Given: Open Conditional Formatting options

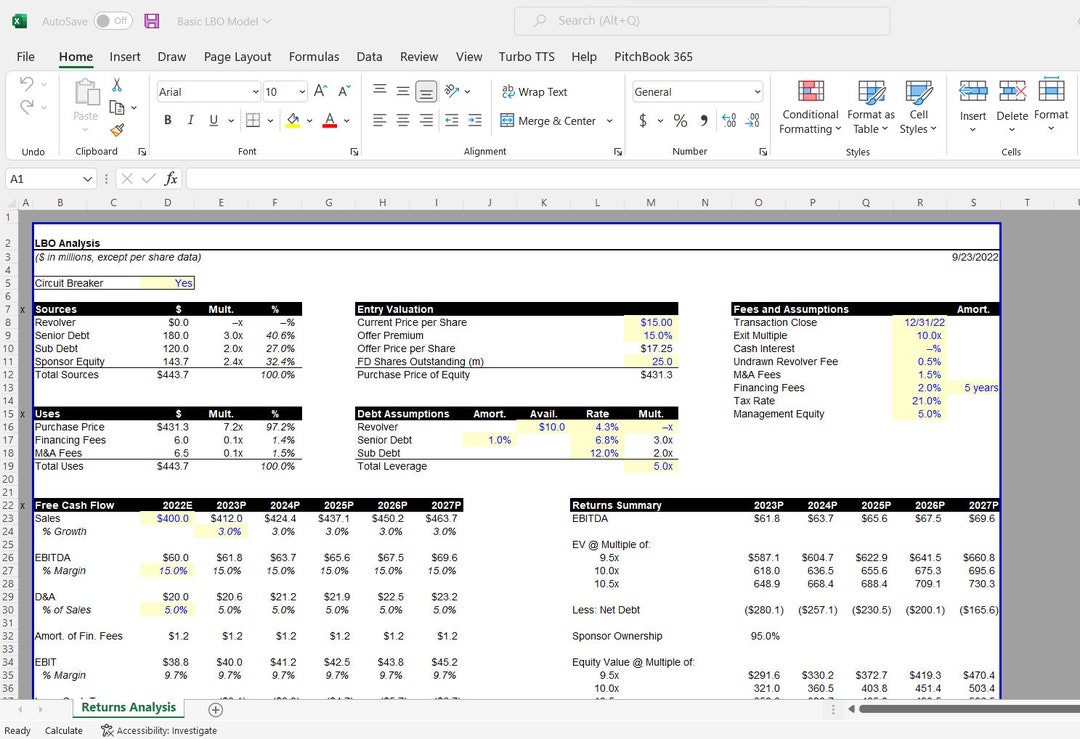Looking at the screenshot, I should click(809, 105).
